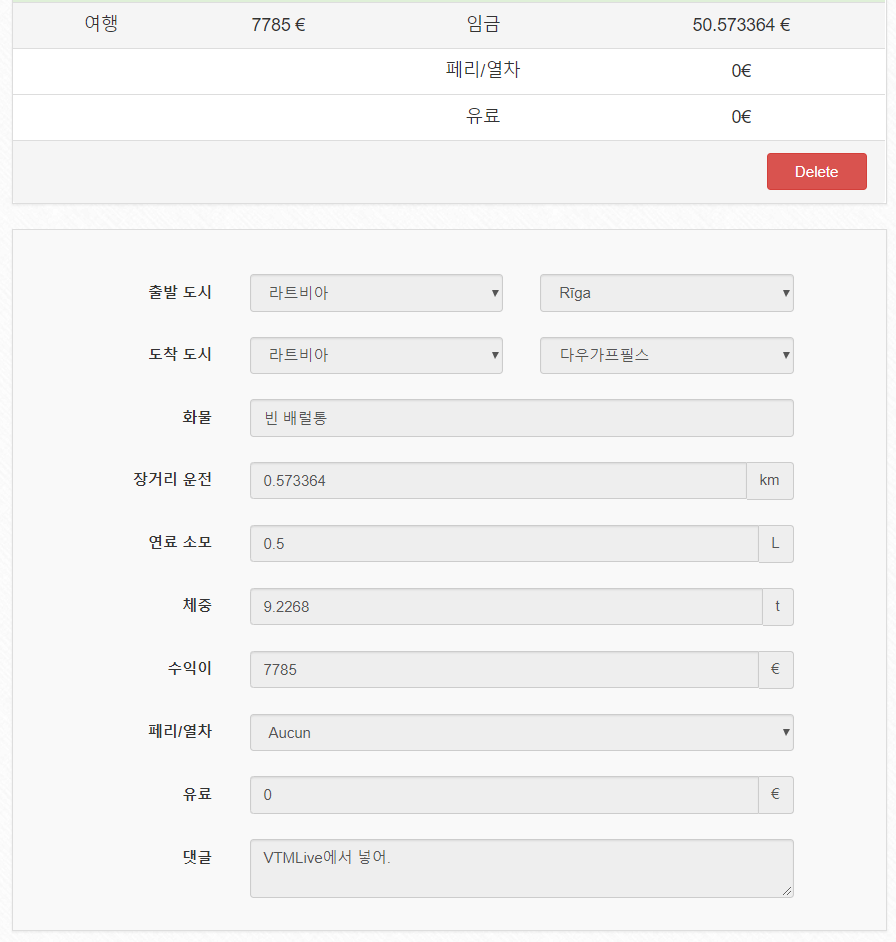
Task: Click the red Delete button
Action: coord(816,172)
